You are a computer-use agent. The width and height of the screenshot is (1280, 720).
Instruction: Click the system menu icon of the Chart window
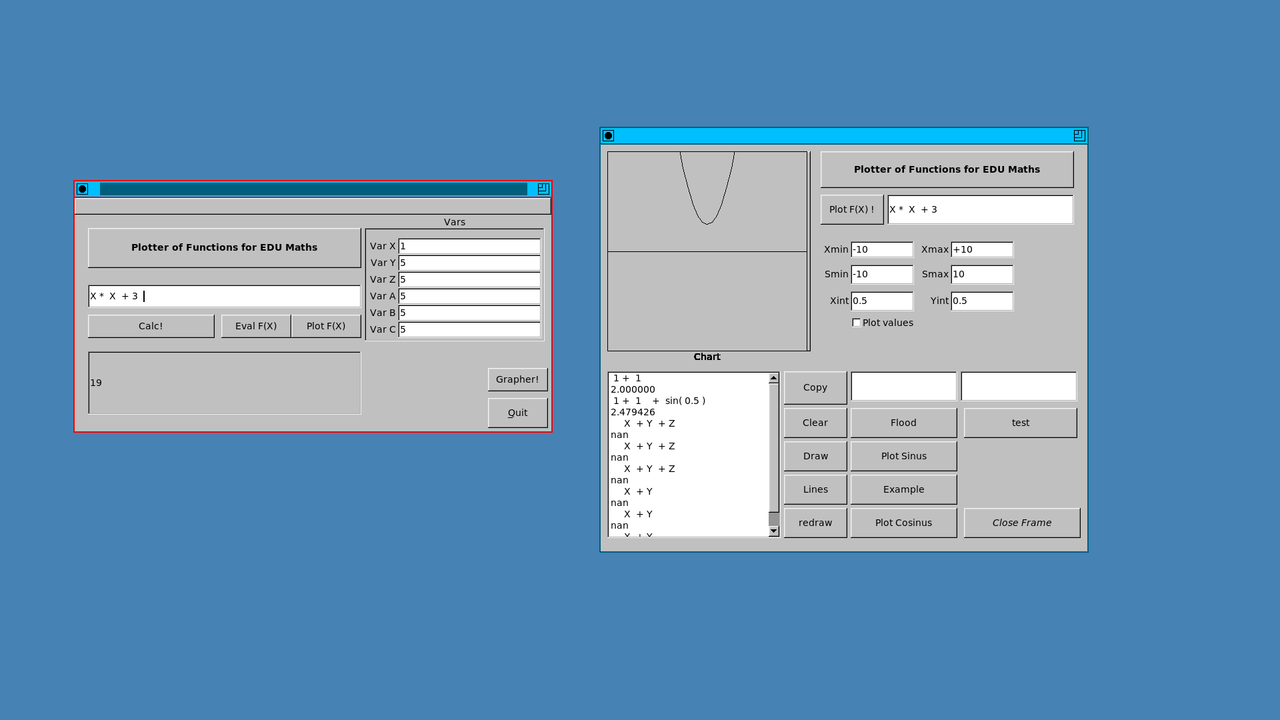tap(608, 135)
